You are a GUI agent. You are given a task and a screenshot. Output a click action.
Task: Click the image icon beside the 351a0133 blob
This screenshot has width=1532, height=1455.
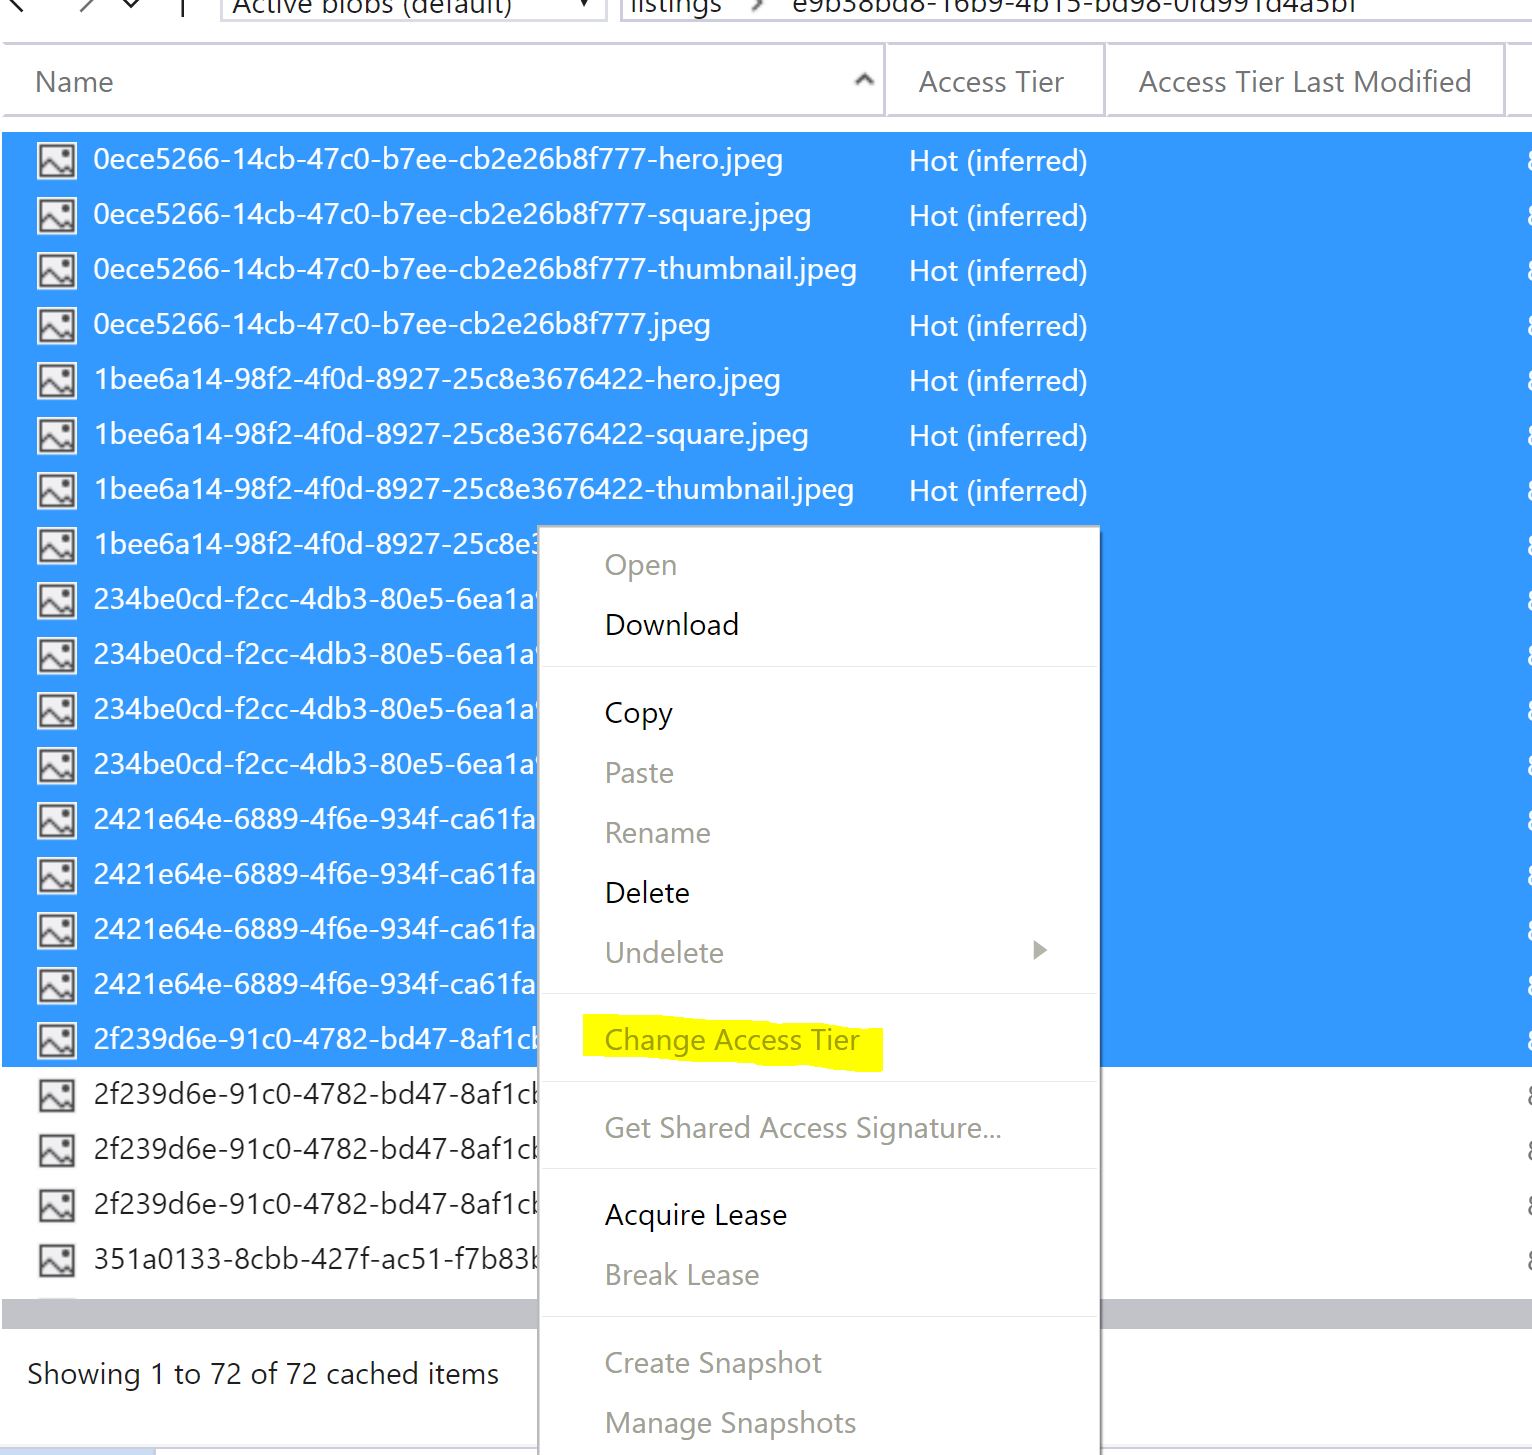point(57,1260)
